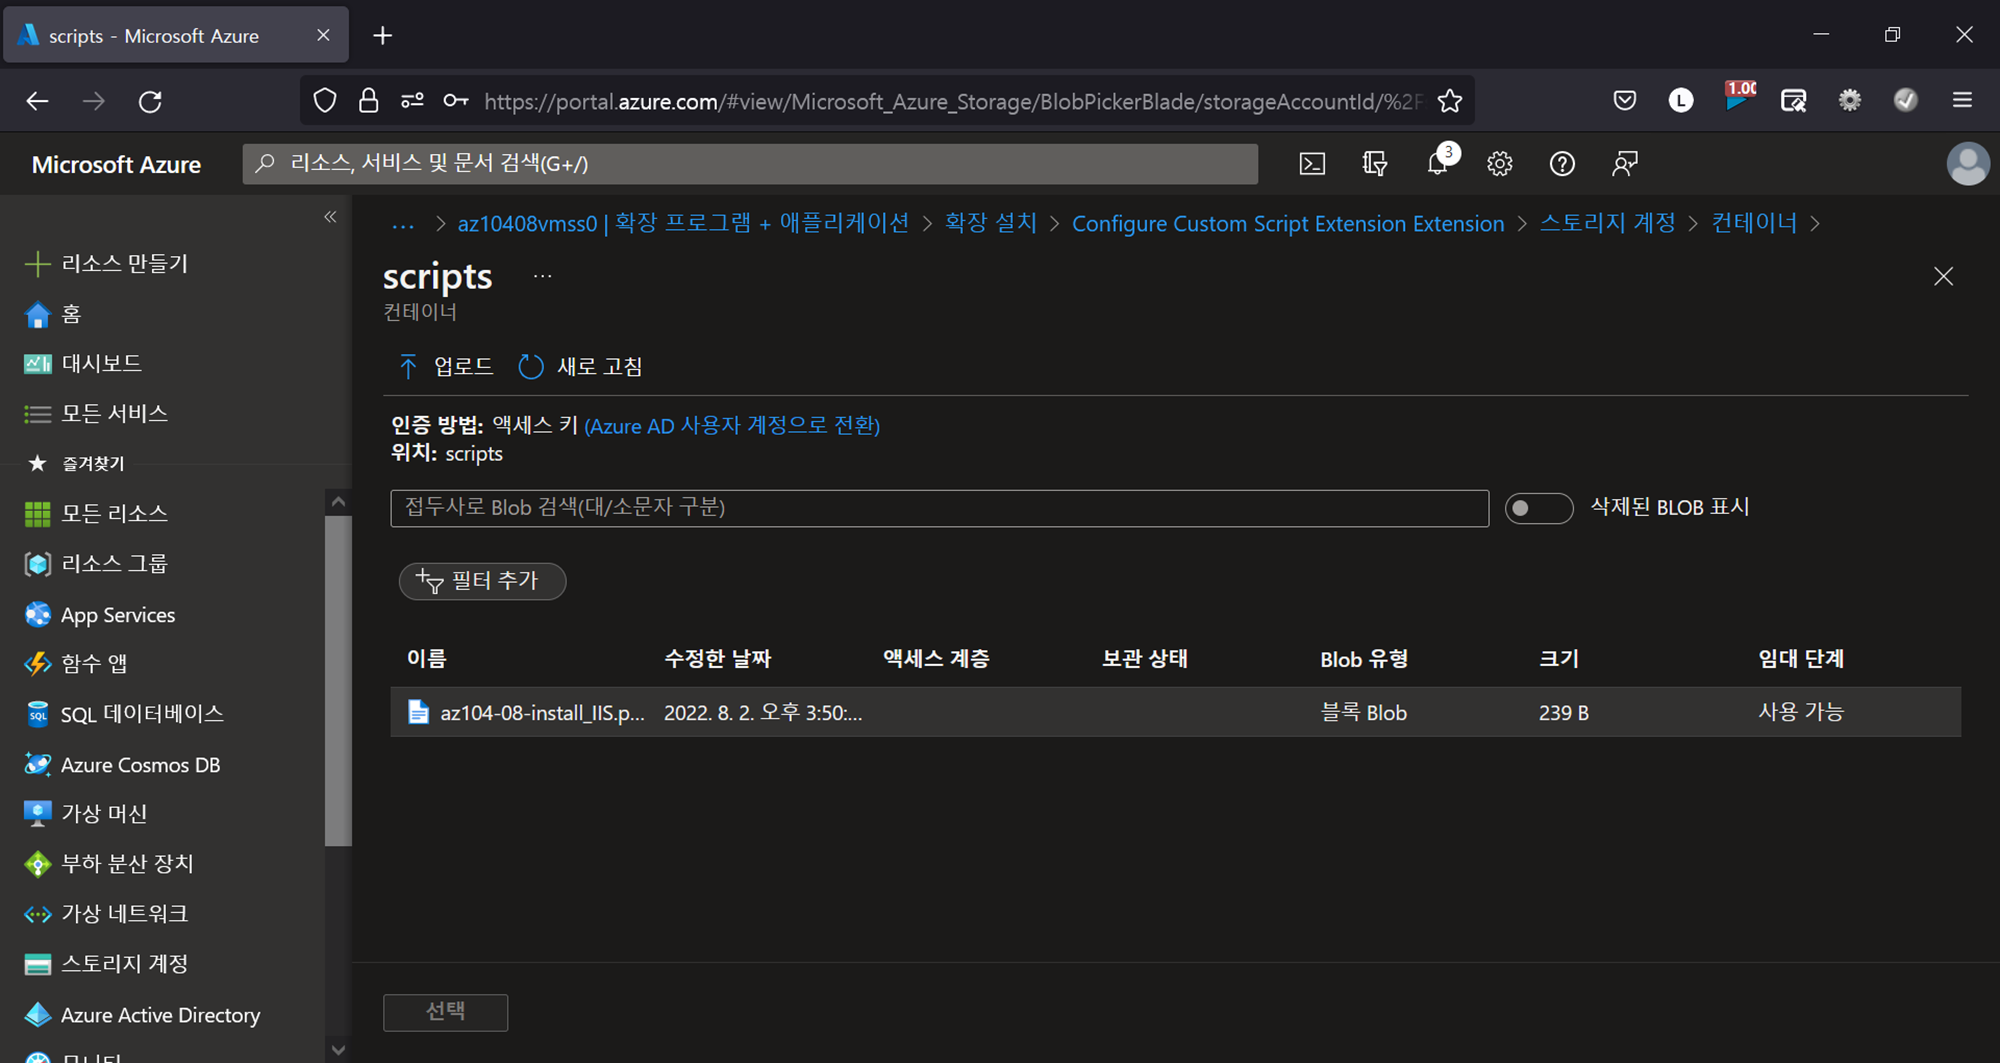Screen dimensions: 2000x1063
Task: Sort by 수정한 날짜 column header
Action: pos(717,658)
